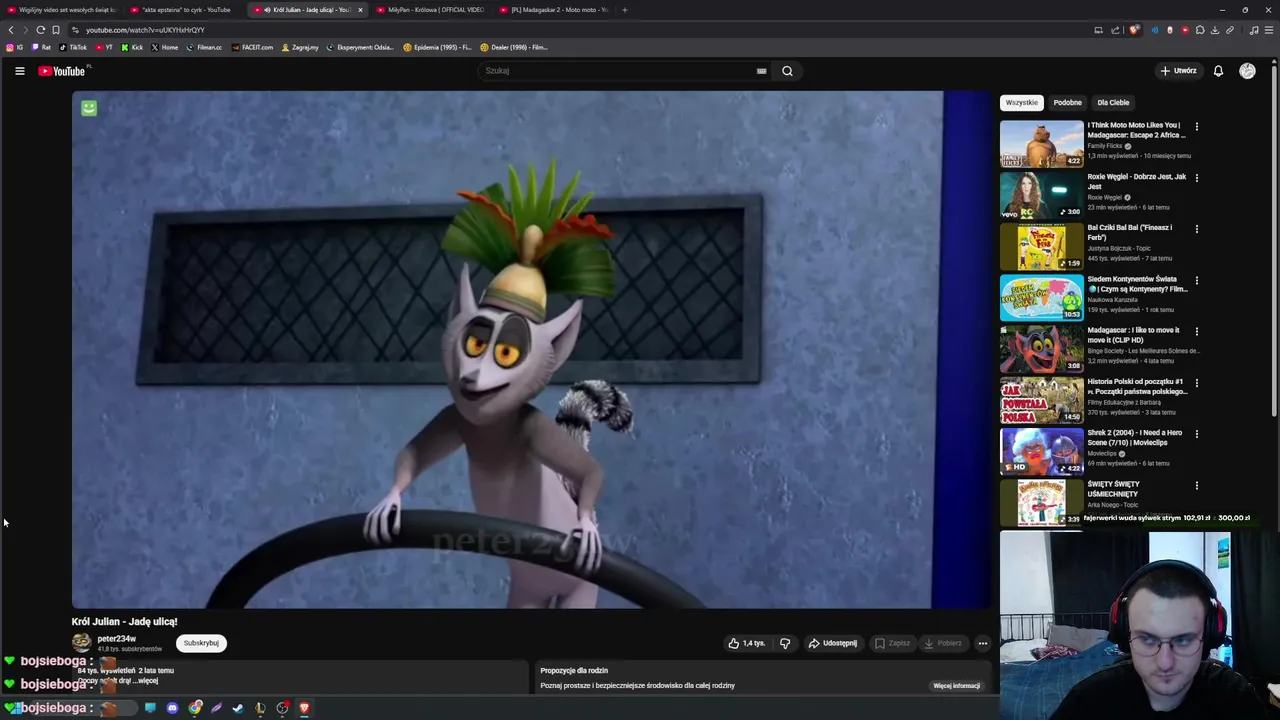
Task: Bookmark this page from the toolbar
Action: coord(56,30)
